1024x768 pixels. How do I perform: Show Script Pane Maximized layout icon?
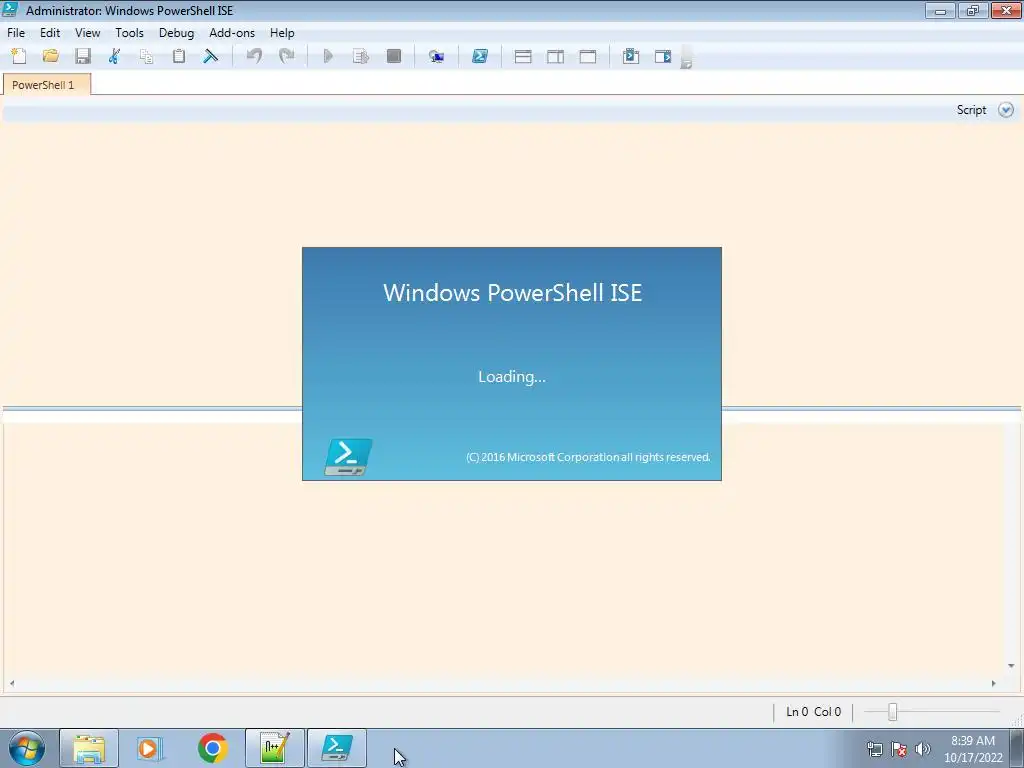[588, 57]
